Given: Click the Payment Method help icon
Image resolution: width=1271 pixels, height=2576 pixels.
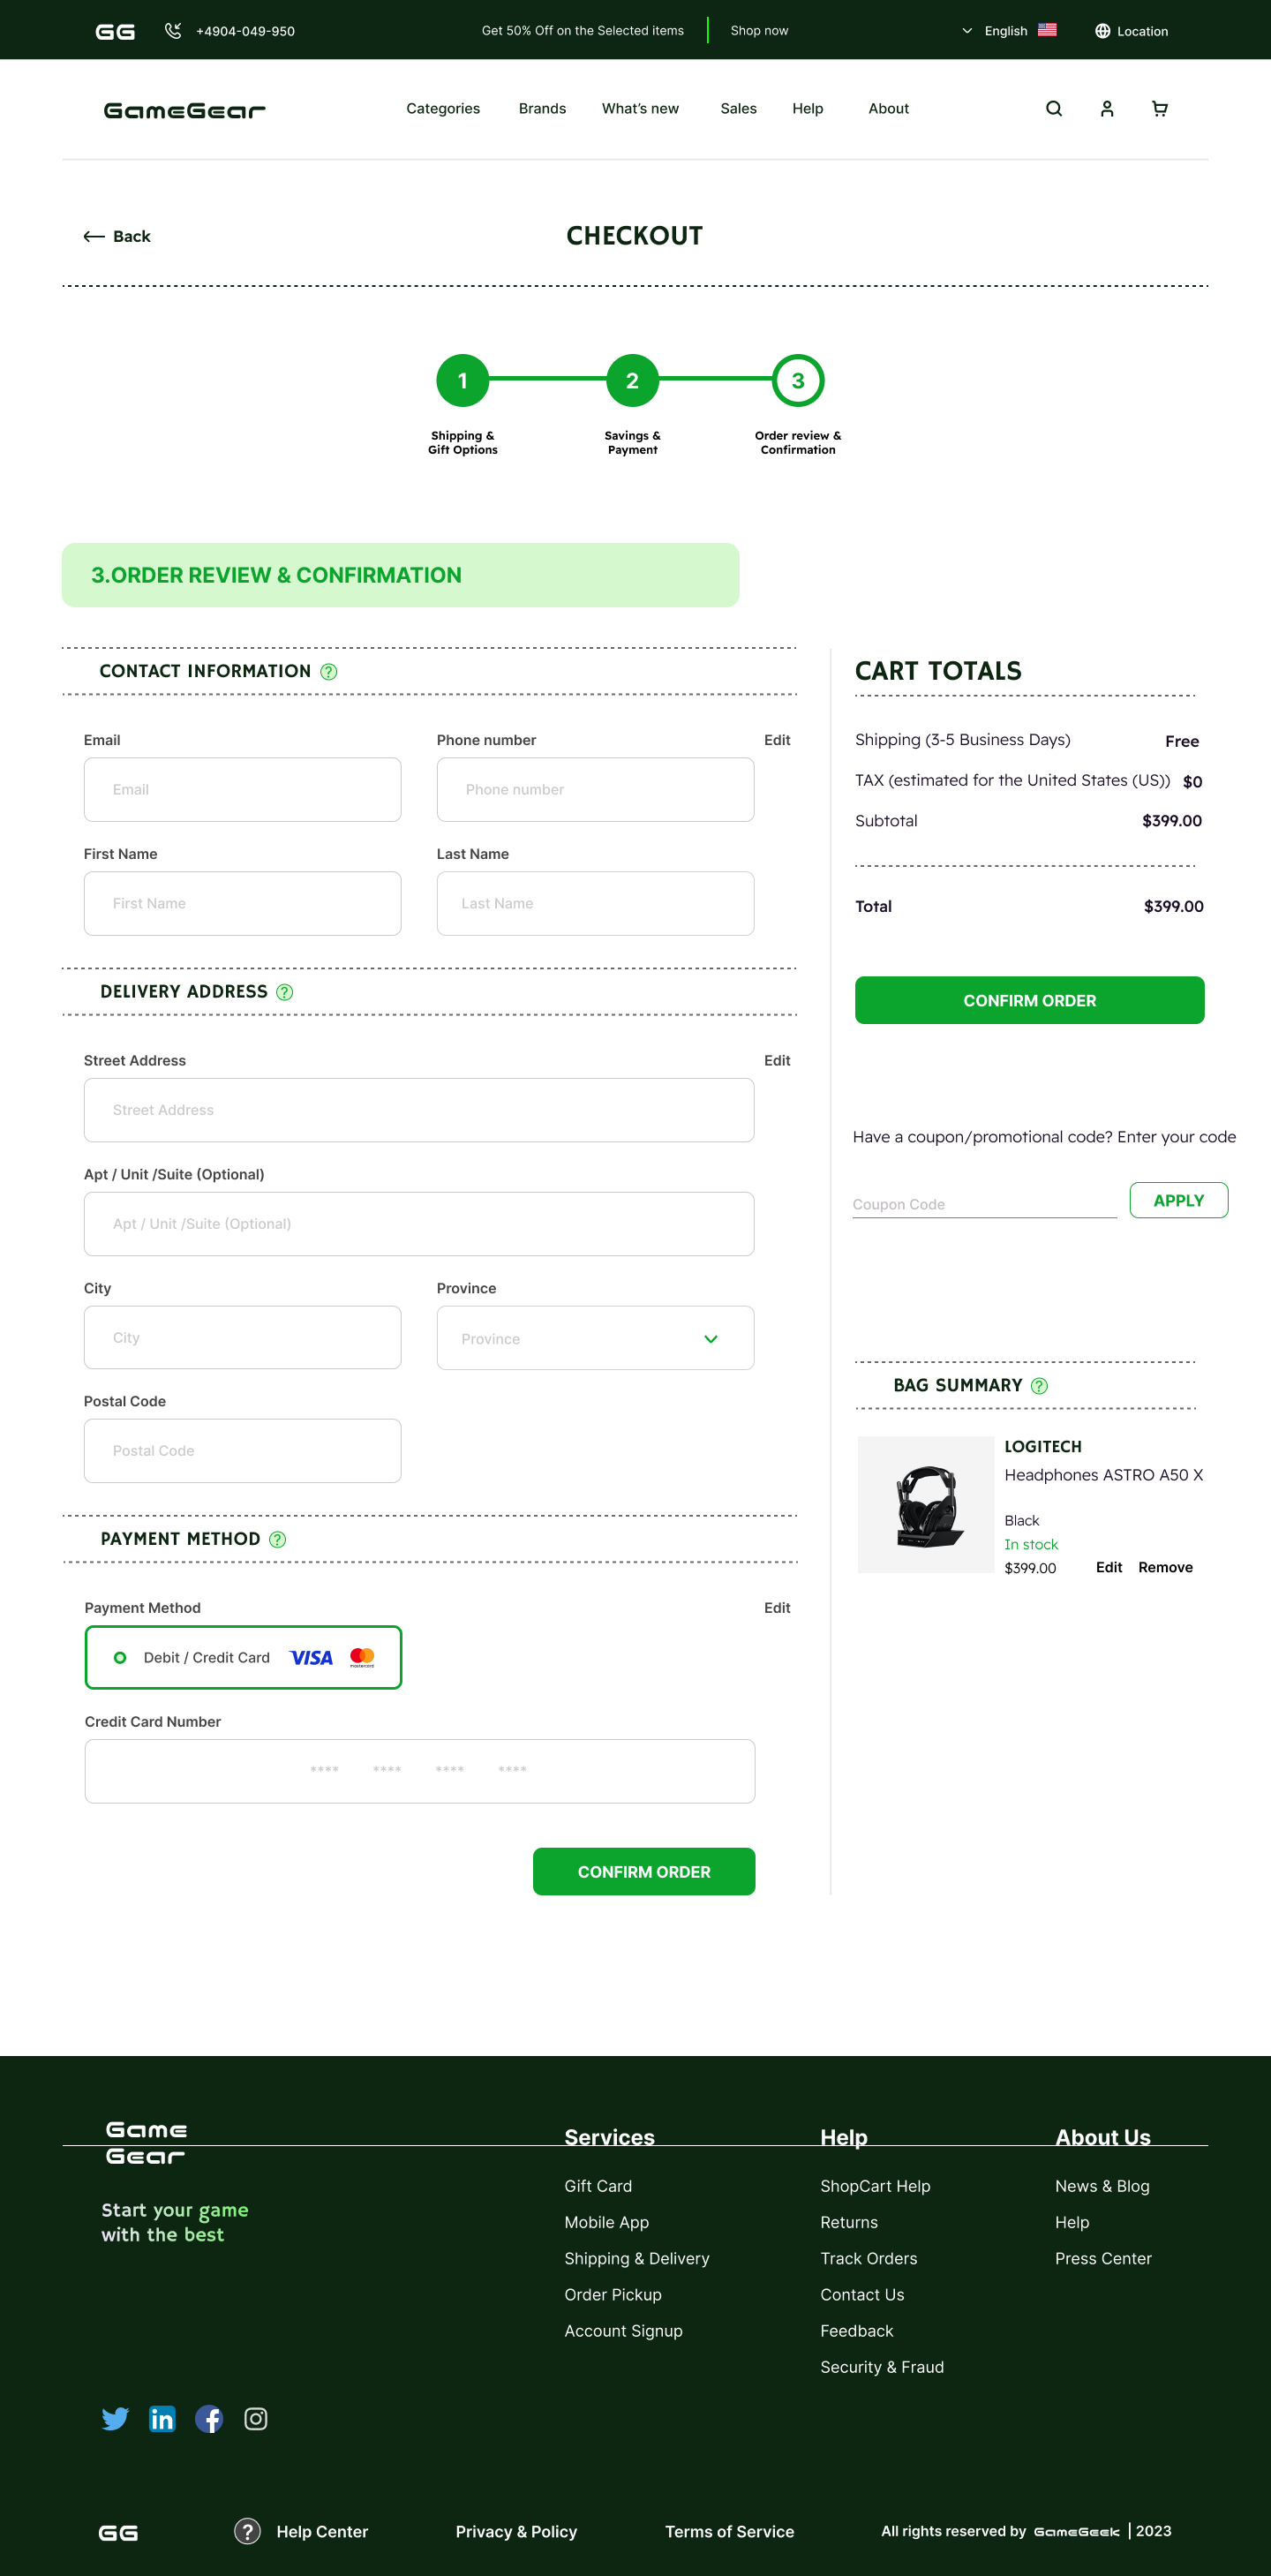Looking at the screenshot, I should point(277,1539).
